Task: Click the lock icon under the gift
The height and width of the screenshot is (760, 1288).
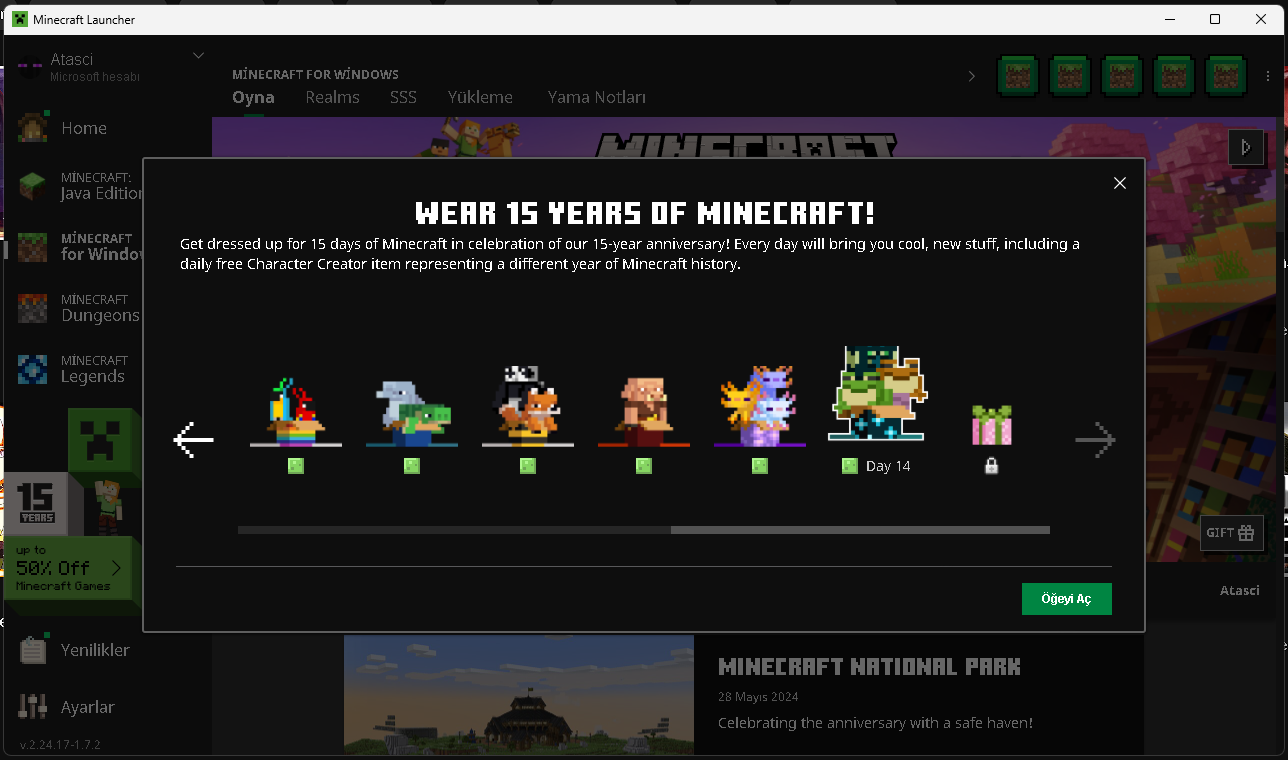Action: click(x=992, y=466)
